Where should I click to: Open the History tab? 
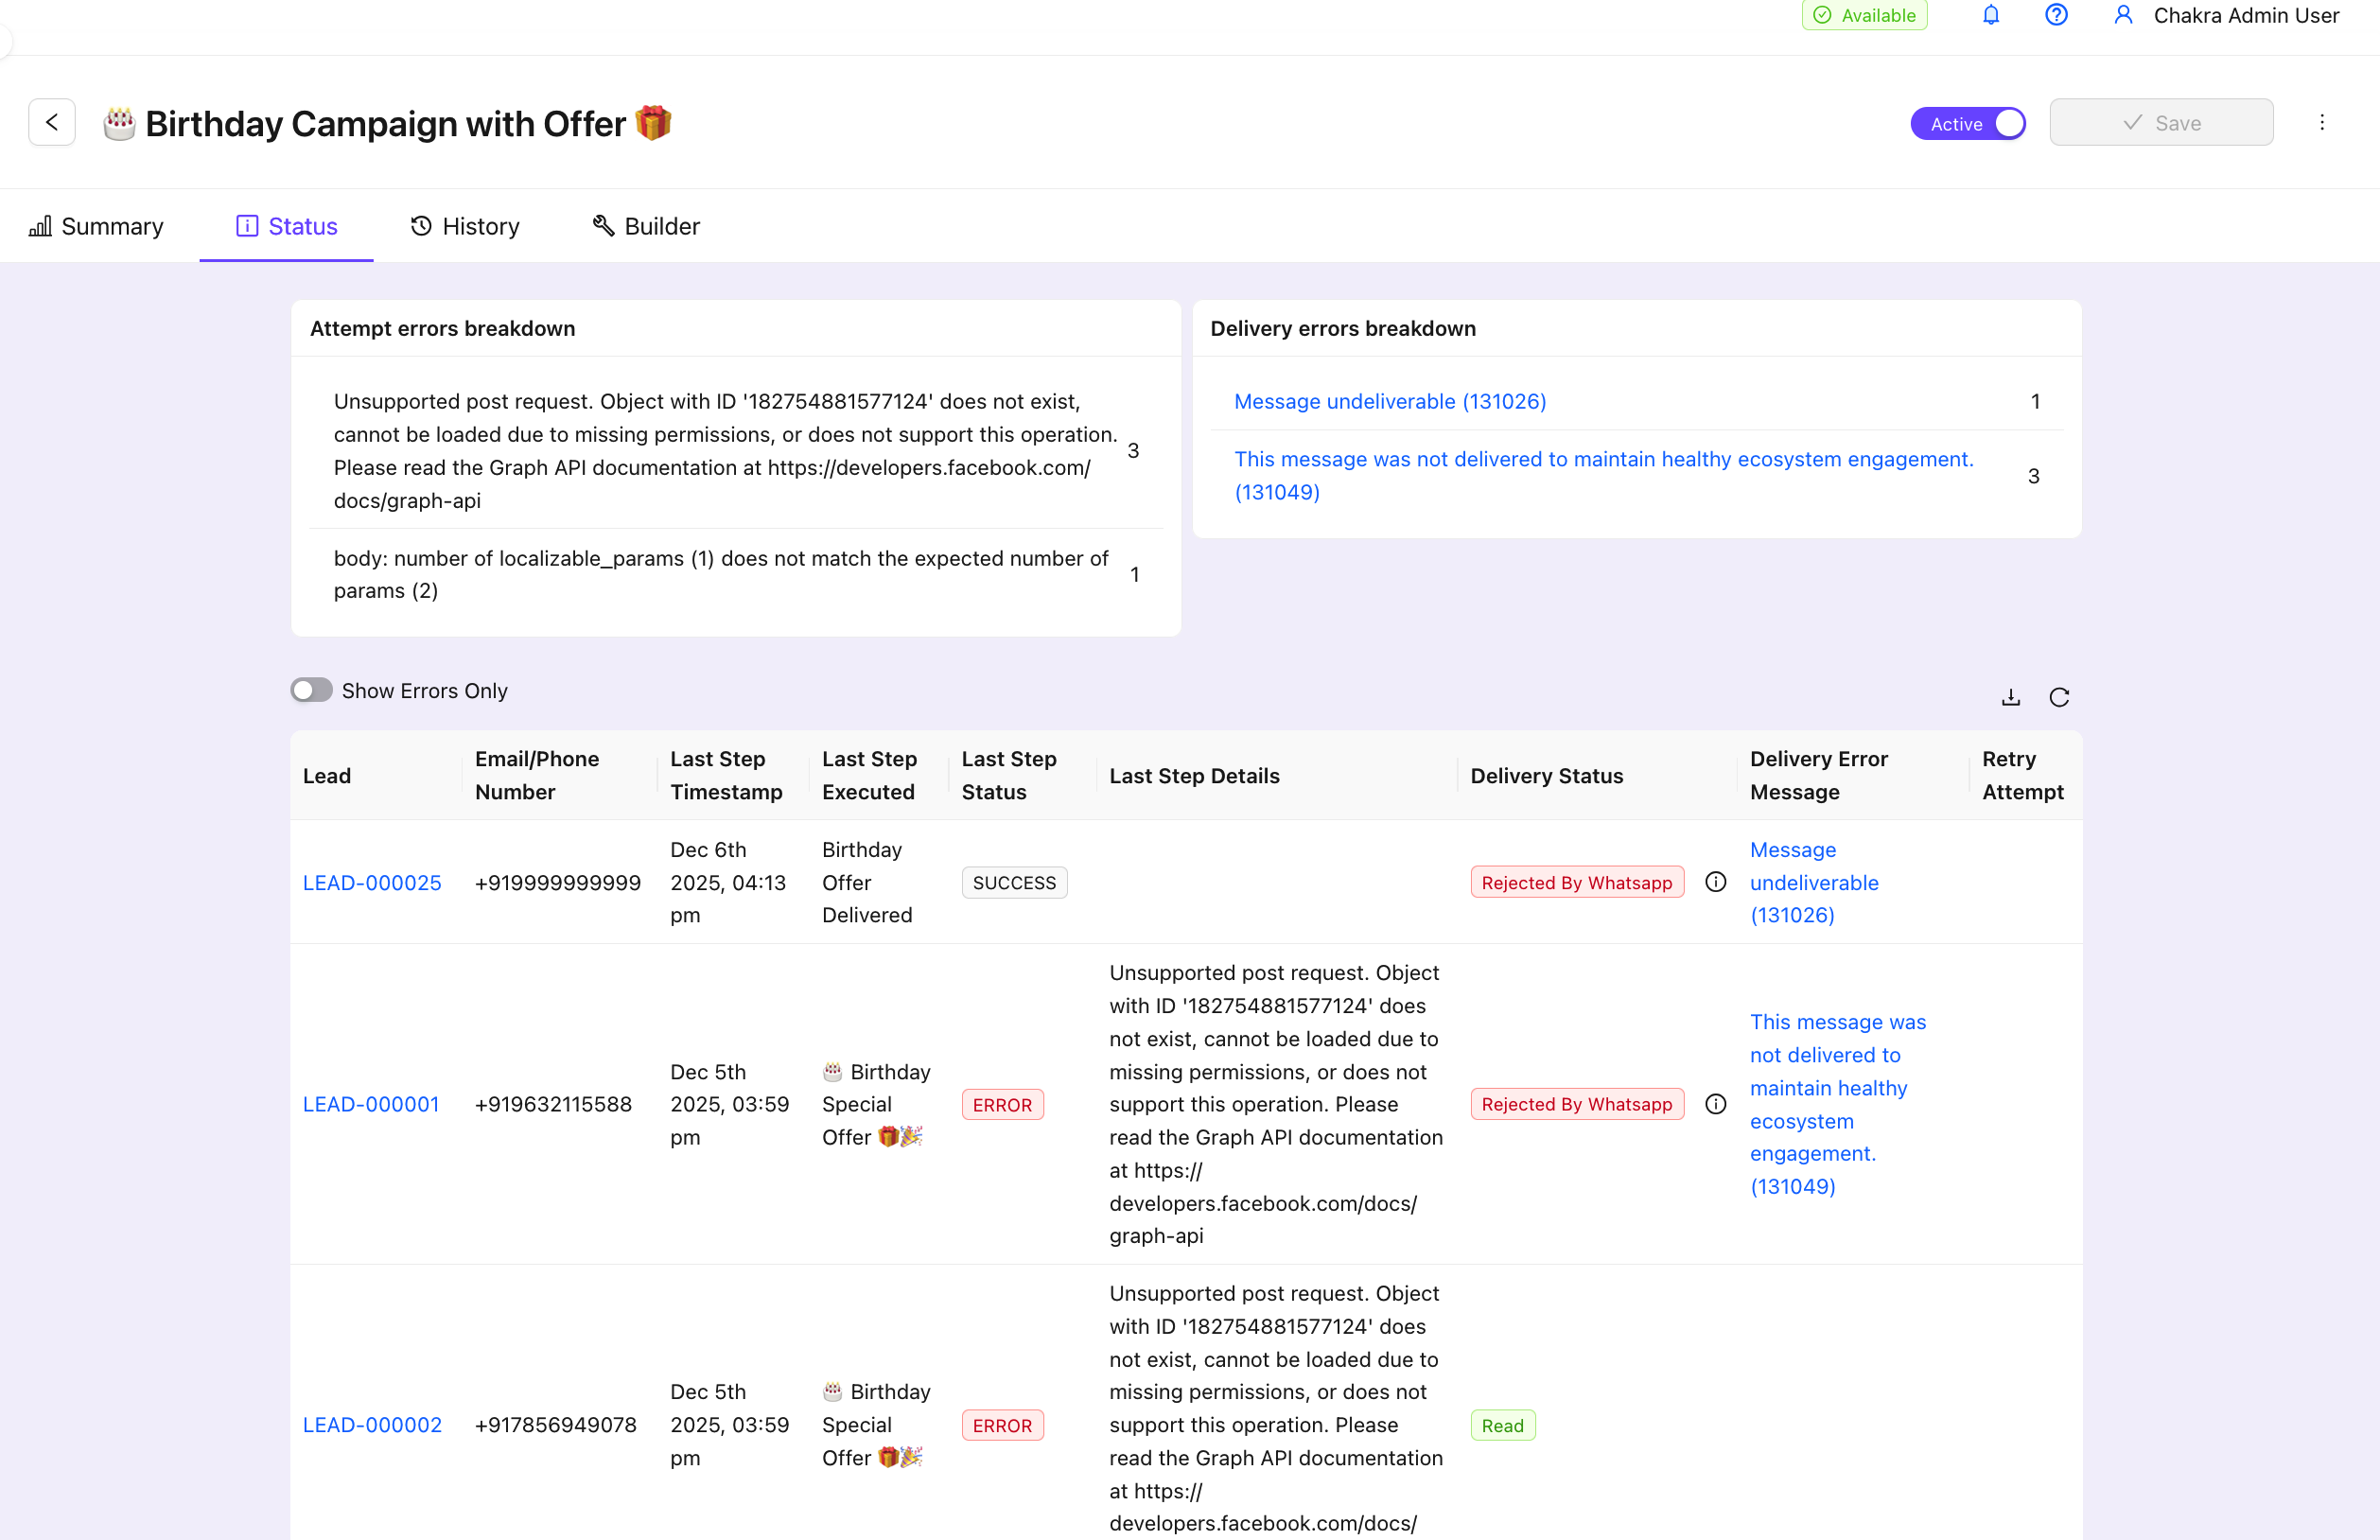464,225
